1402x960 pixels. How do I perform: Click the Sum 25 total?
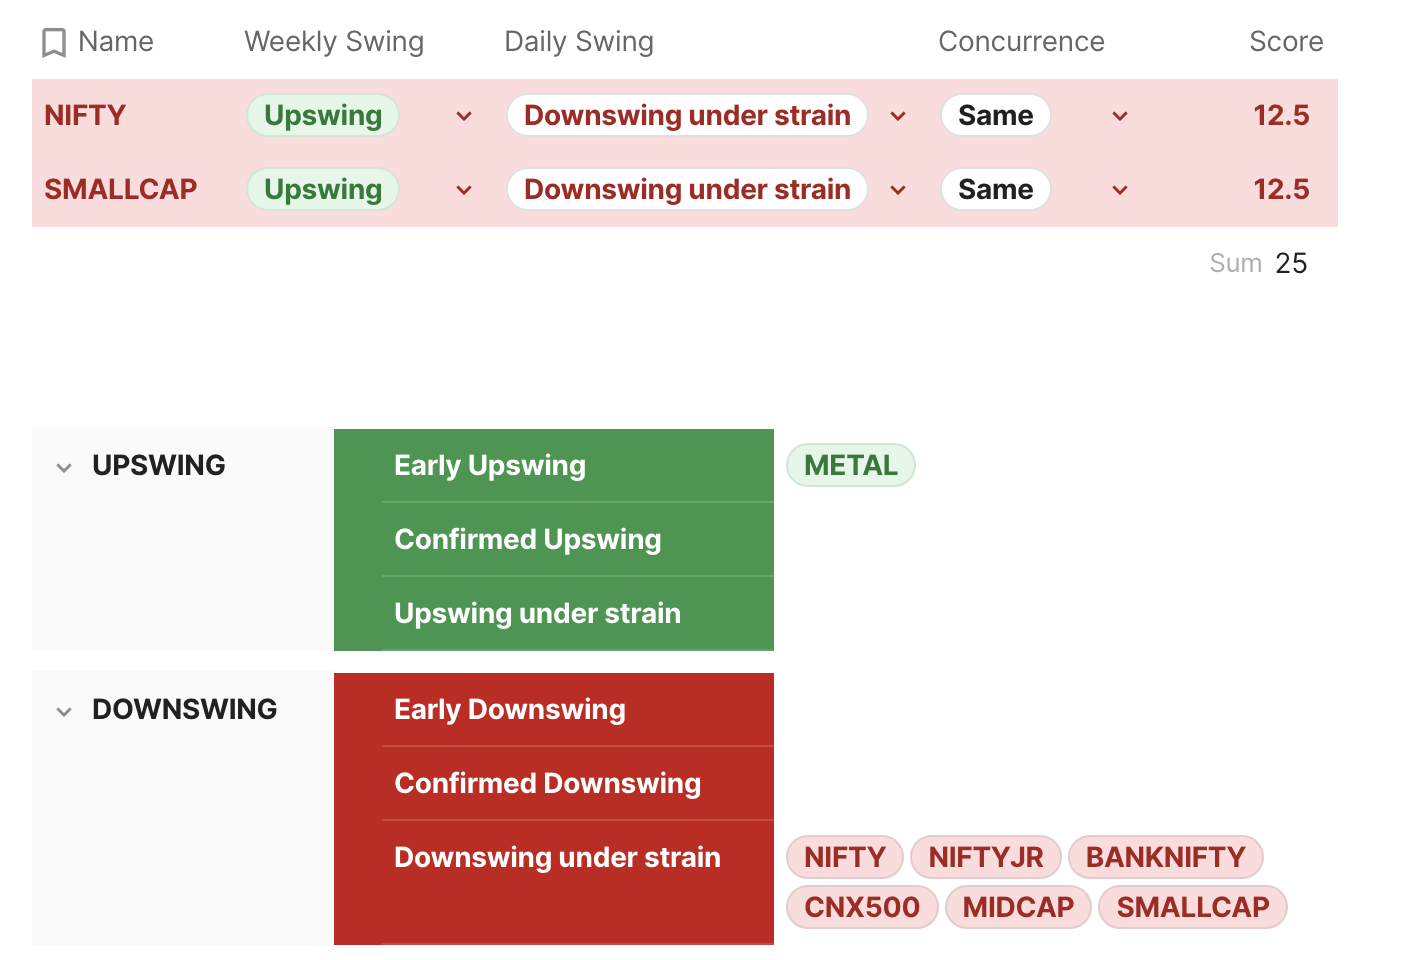1258,263
